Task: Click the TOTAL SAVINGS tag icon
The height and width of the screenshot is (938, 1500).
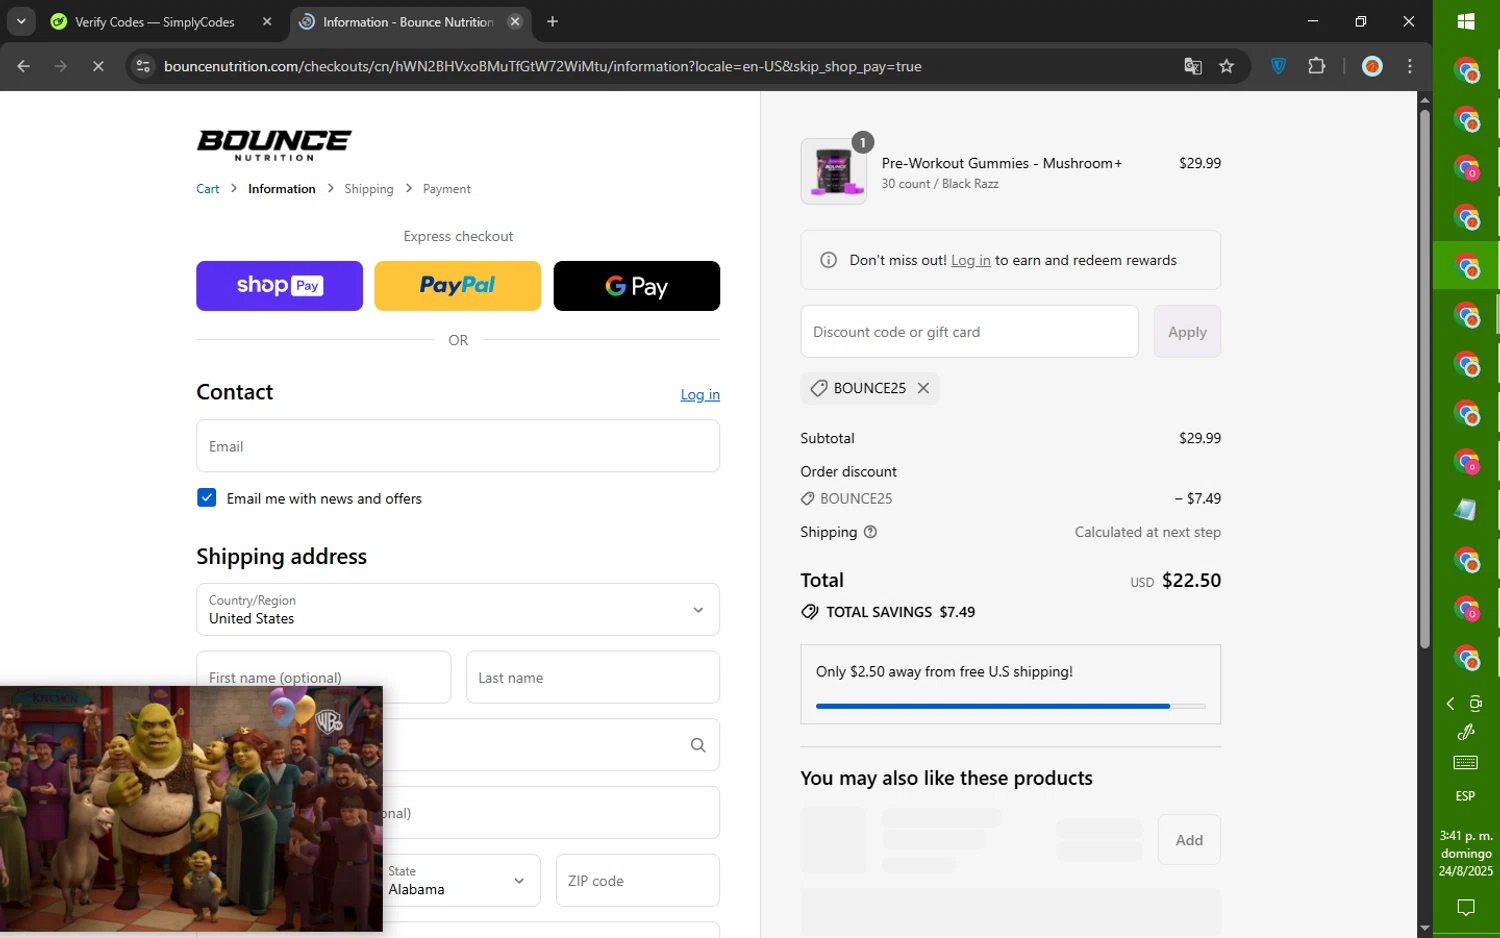Action: pyautogui.click(x=810, y=612)
